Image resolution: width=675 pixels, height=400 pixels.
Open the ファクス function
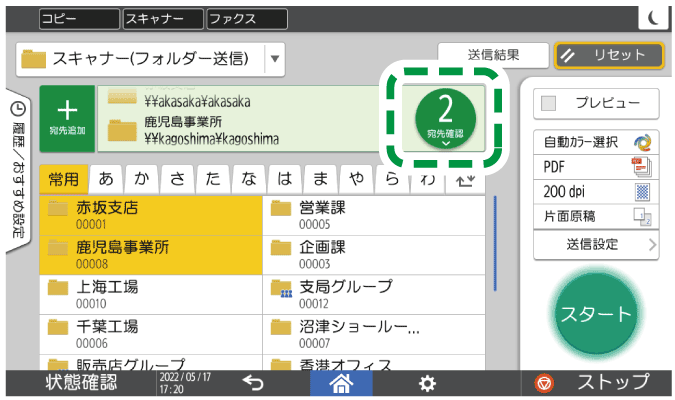[247, 19]
